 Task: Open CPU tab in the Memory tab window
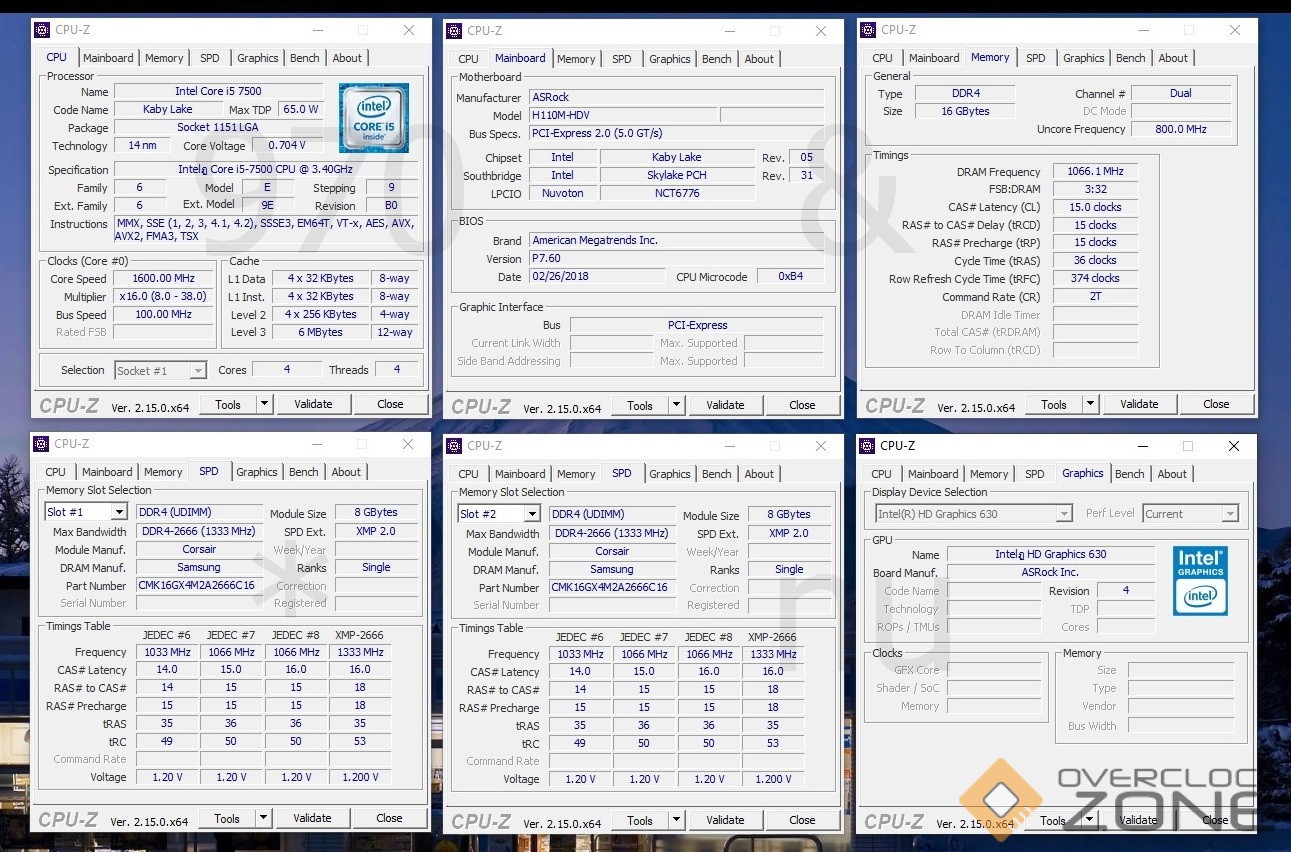tap(882, 58)
